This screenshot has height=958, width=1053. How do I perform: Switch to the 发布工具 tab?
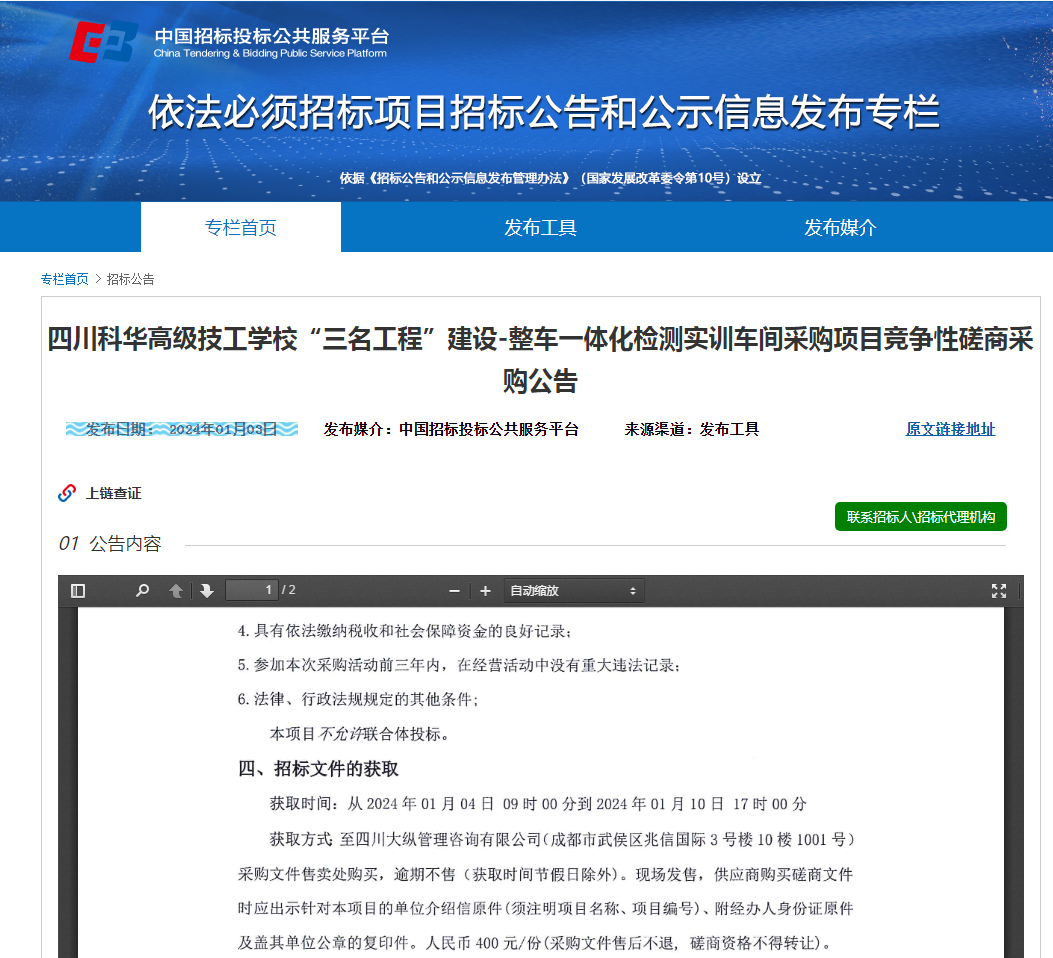(541, 228)
